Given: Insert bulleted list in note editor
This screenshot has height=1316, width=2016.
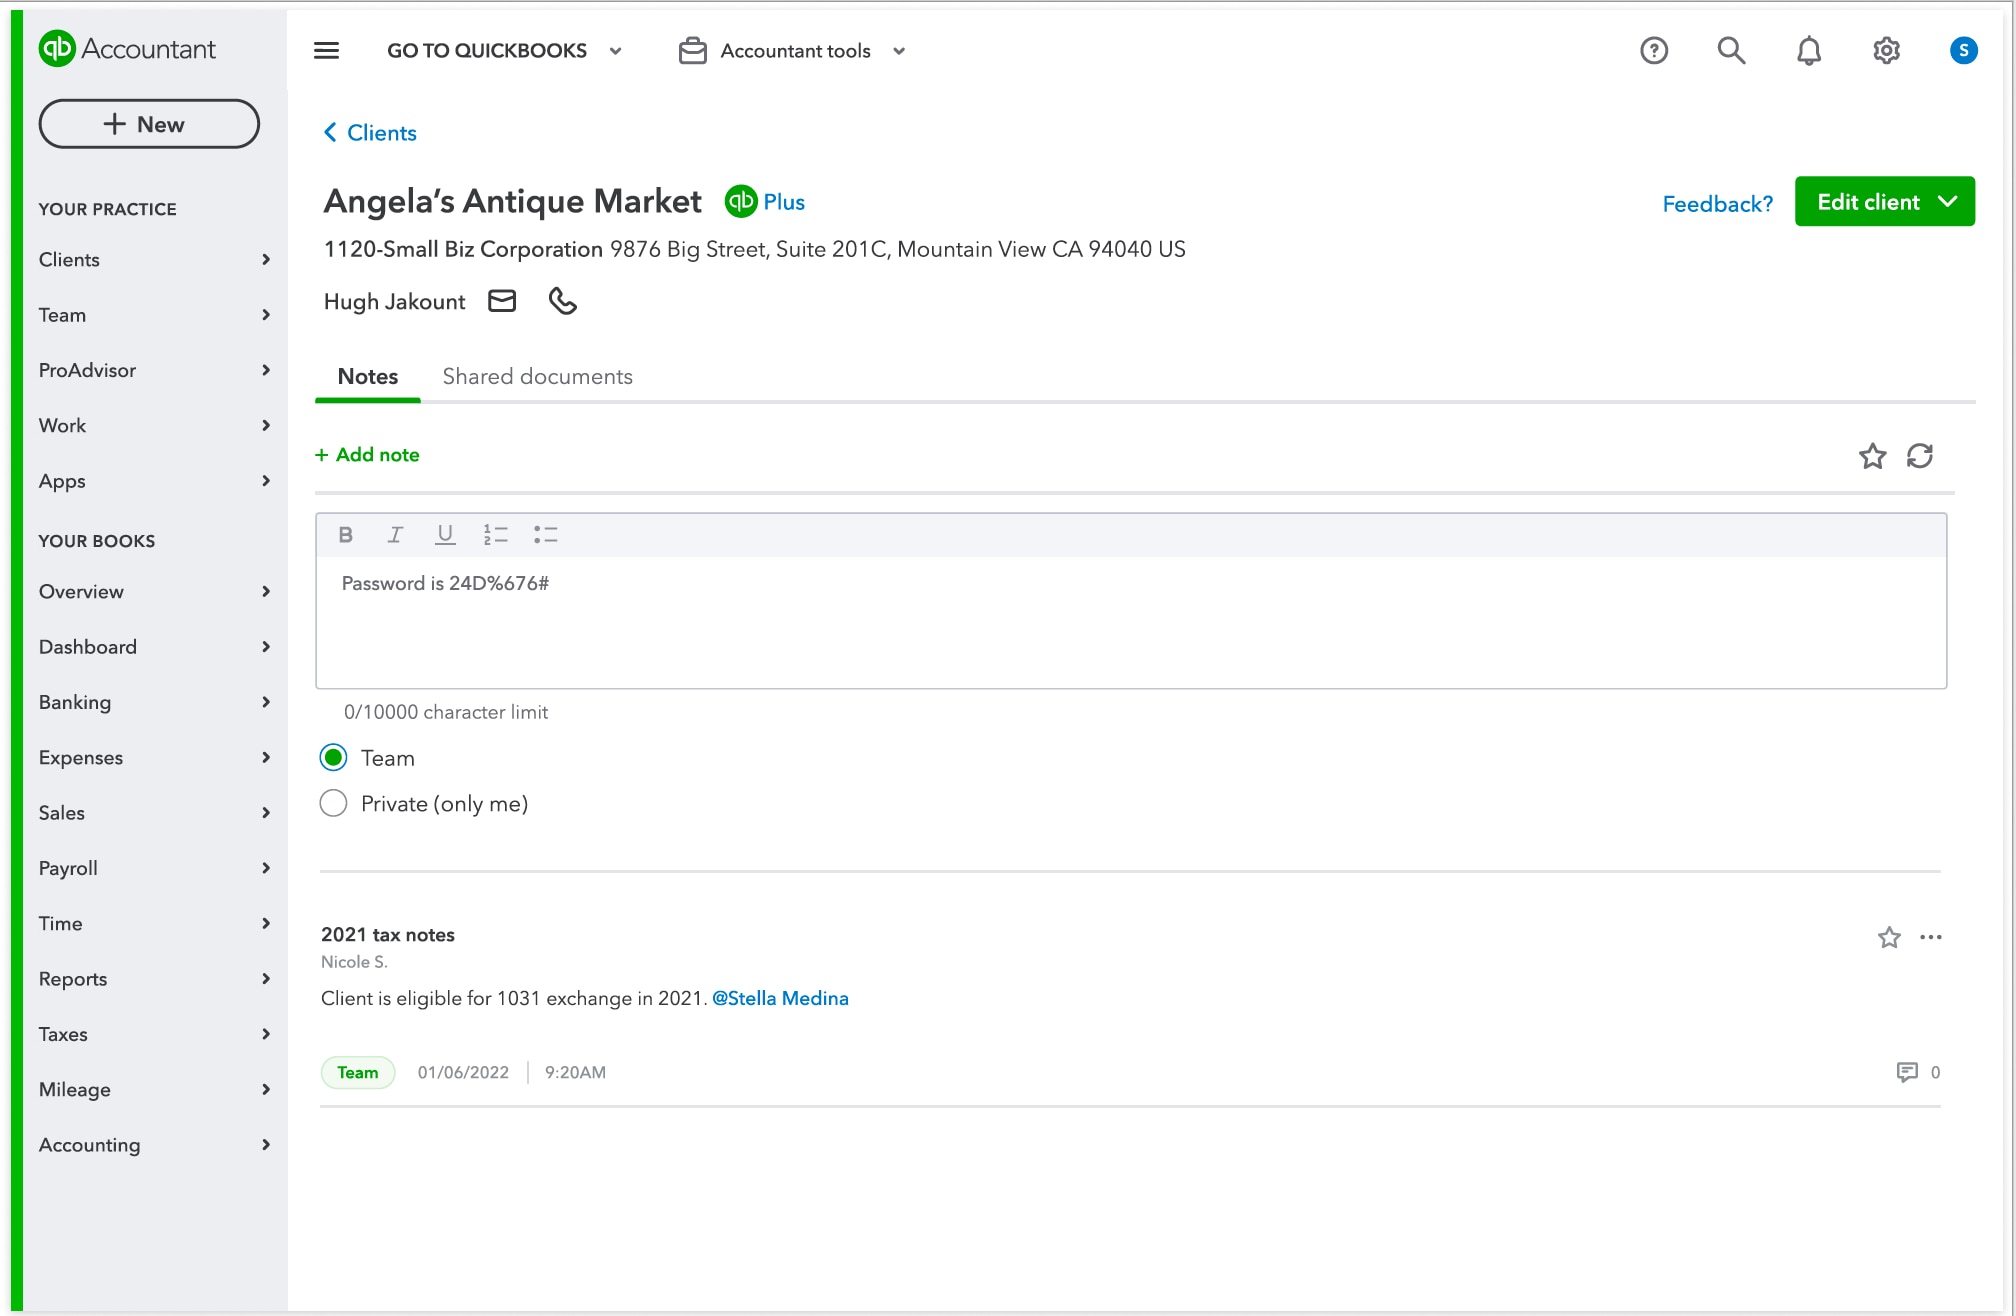Looking at the screenshot, I should tap(546, 535).
